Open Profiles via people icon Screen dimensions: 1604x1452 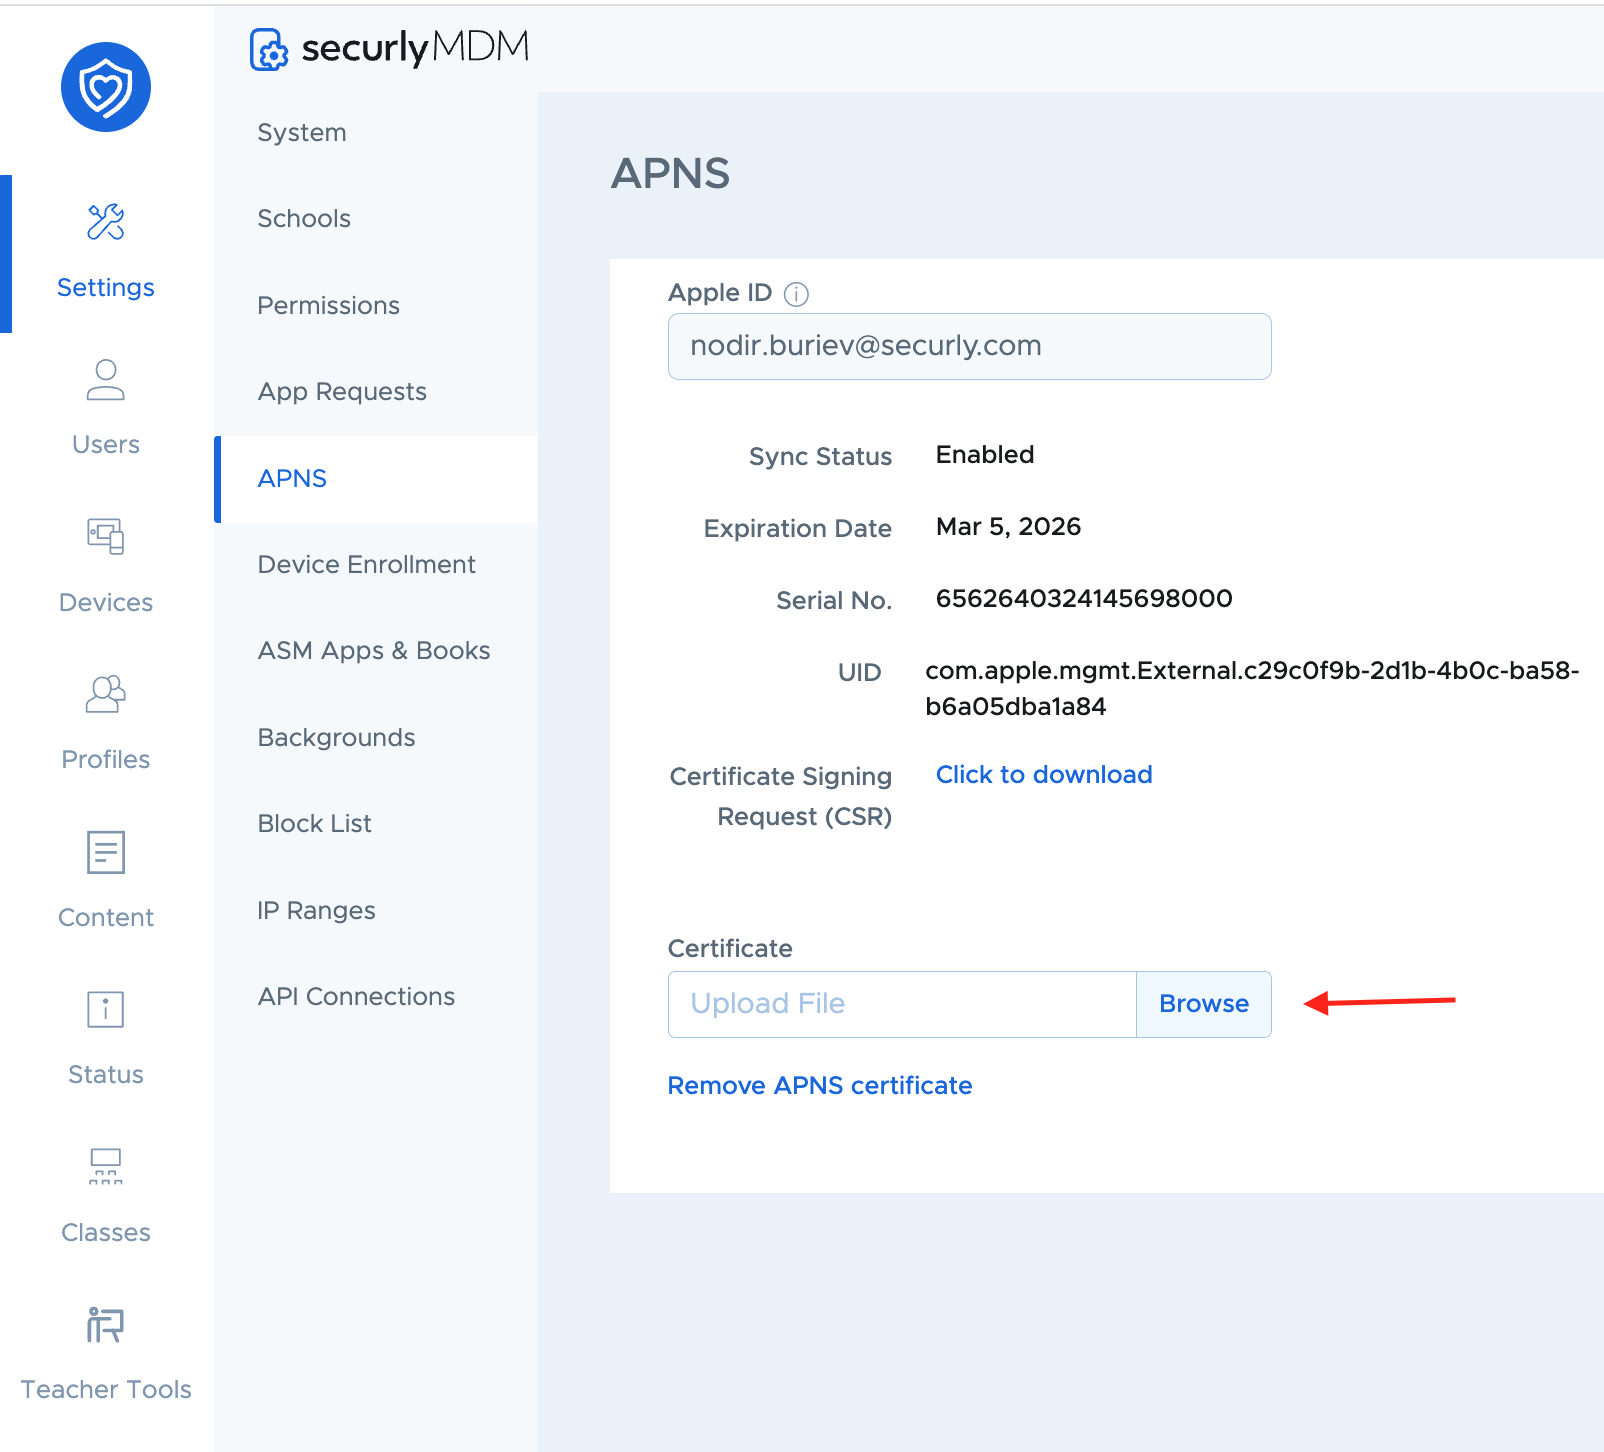tap(106, 694)
